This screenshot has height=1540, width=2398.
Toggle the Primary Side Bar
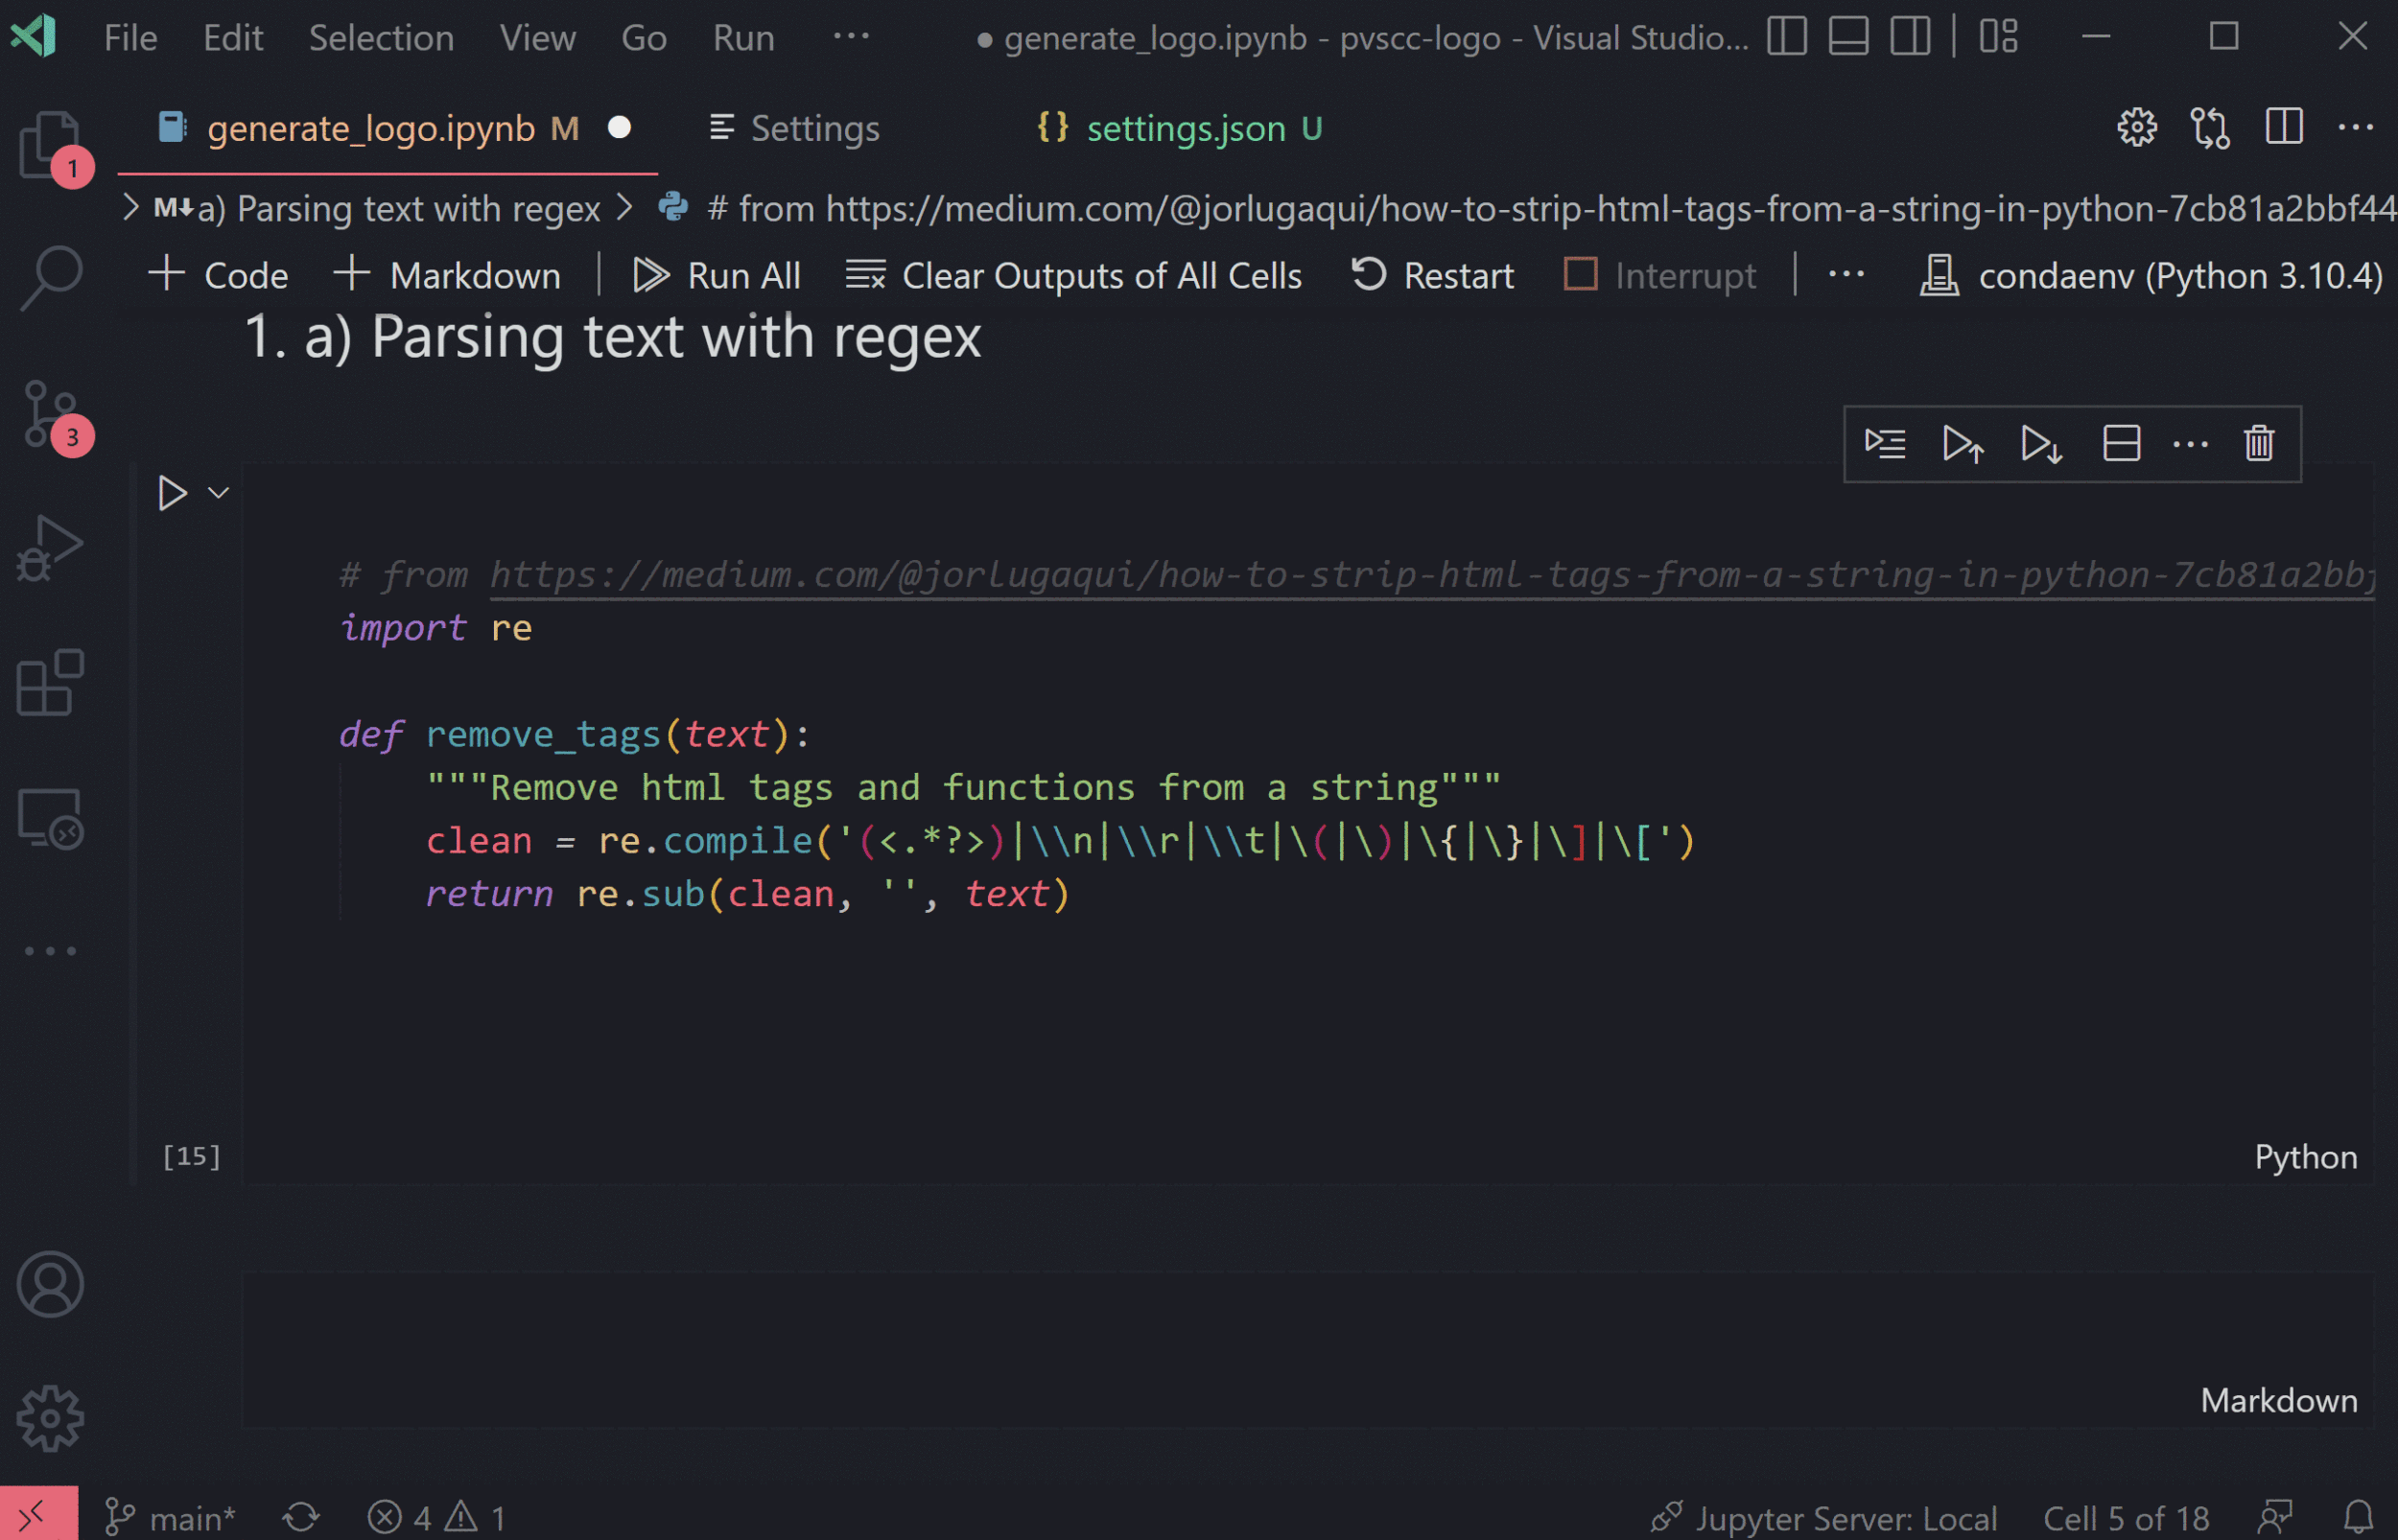point(1788,37)
